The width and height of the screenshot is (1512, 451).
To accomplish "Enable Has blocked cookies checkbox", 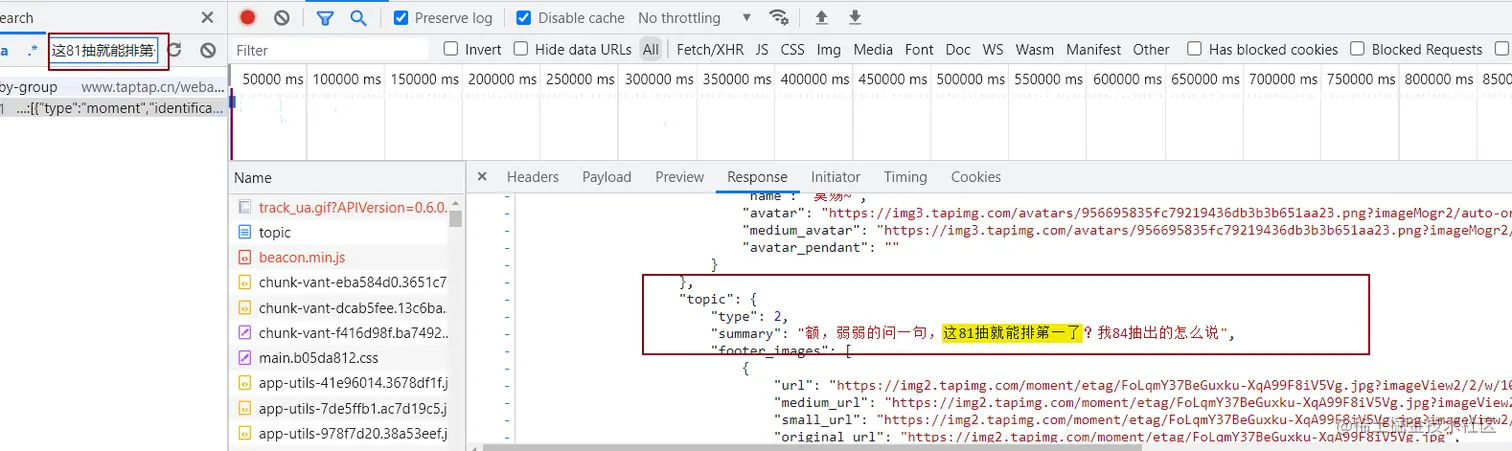I will coord(1194,49).
